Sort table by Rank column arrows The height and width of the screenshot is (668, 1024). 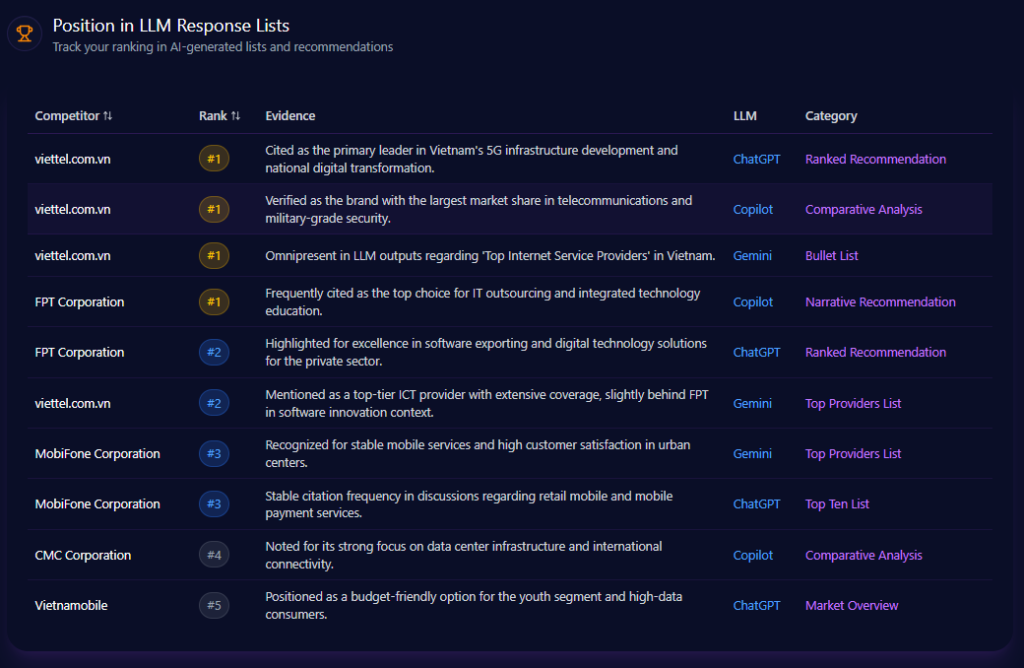[236, 116]
